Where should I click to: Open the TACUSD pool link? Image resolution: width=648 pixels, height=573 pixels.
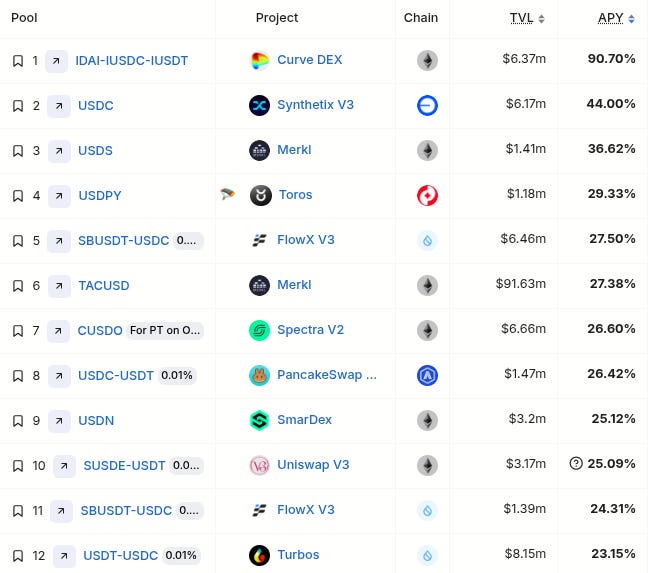click(104, 286)
